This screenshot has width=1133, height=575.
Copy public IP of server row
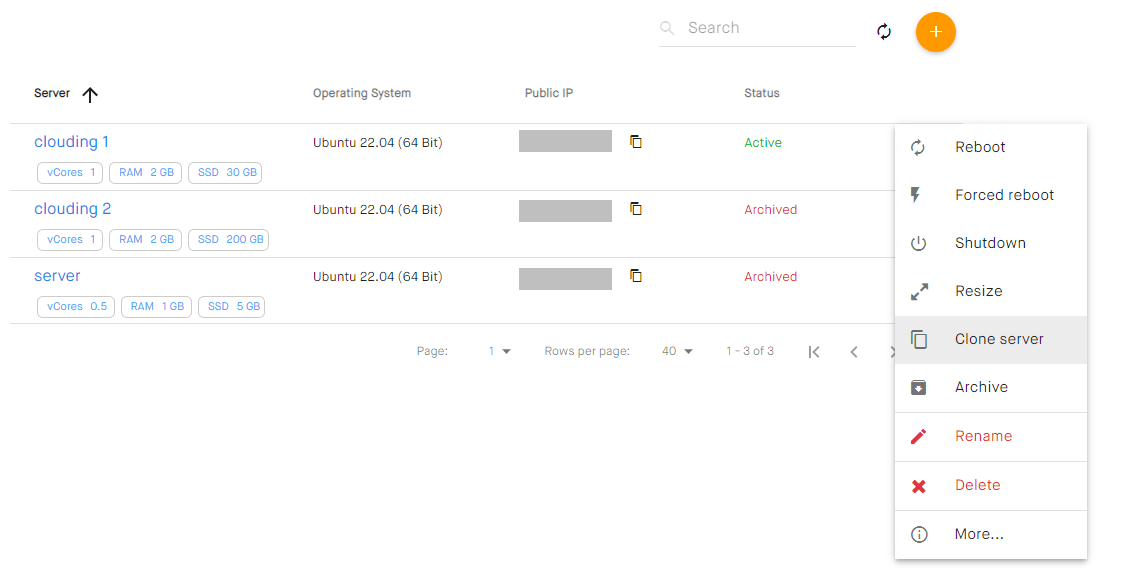coord(636,276)
